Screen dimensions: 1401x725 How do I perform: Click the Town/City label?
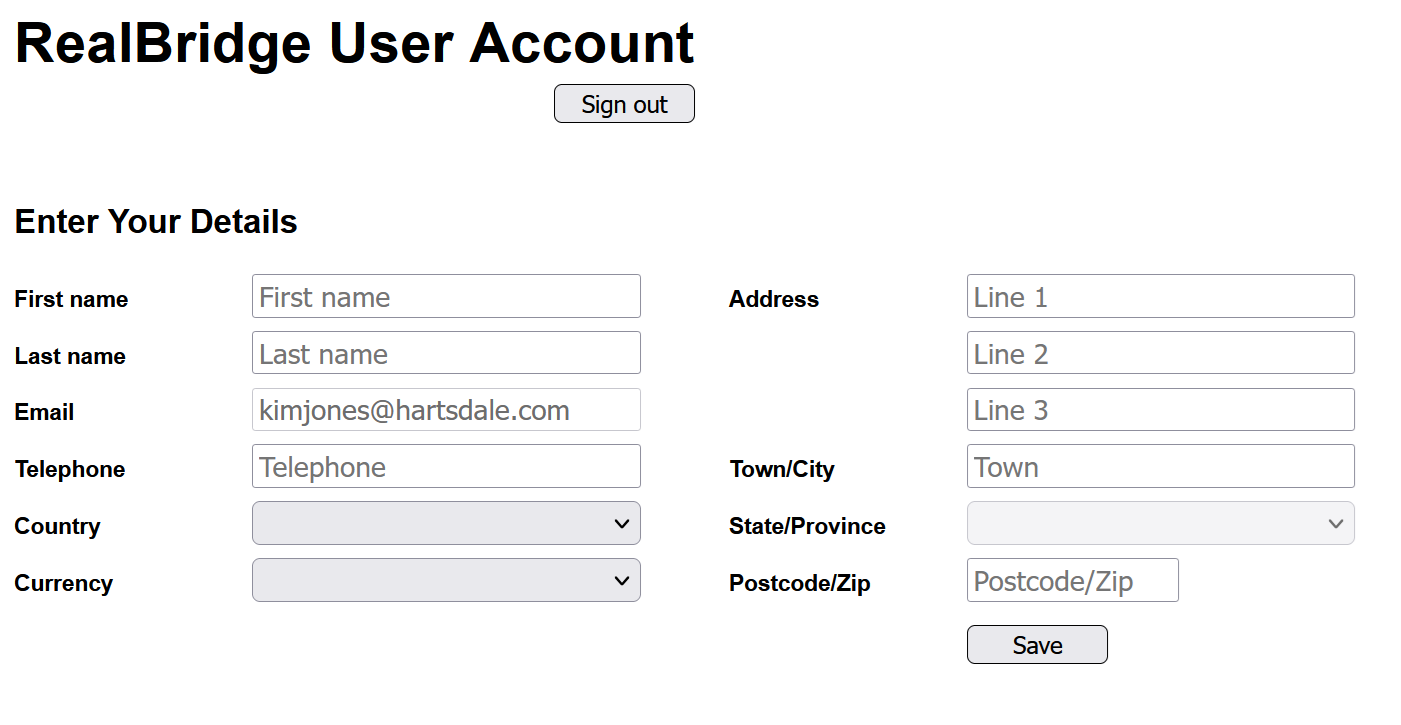(x=781, y=469)
